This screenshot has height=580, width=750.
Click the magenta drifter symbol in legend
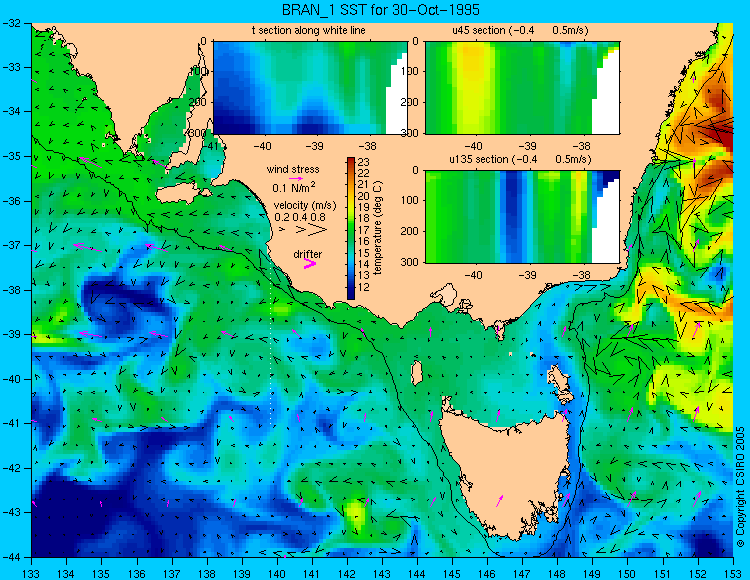(310, 263)
